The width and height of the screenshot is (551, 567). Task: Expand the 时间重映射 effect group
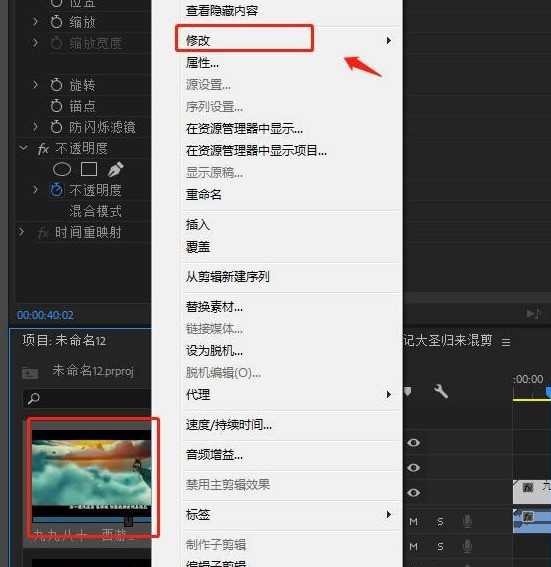[22, 232]
